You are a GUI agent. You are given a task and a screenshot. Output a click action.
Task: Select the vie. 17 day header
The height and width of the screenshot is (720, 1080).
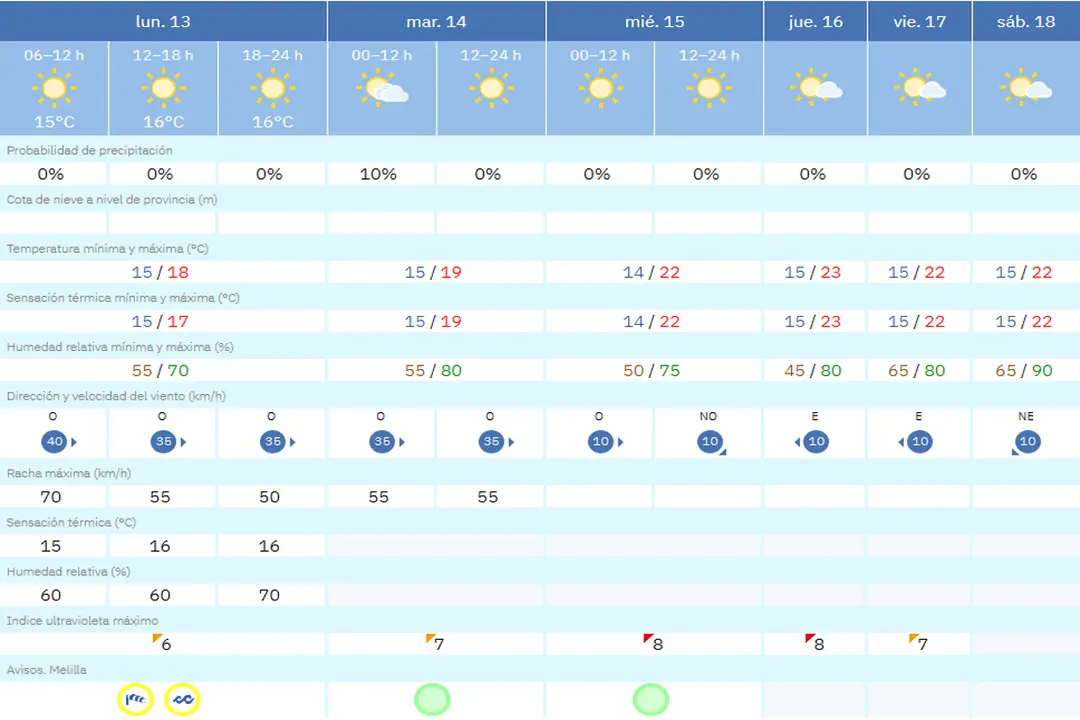[920, 21]
